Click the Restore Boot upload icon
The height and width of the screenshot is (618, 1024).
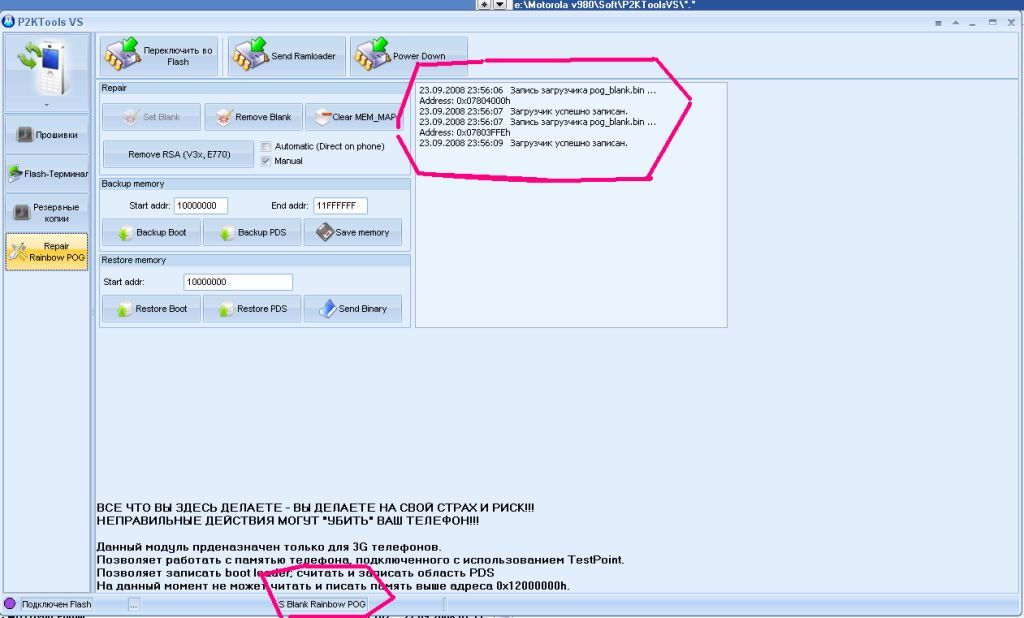(124, 309)
